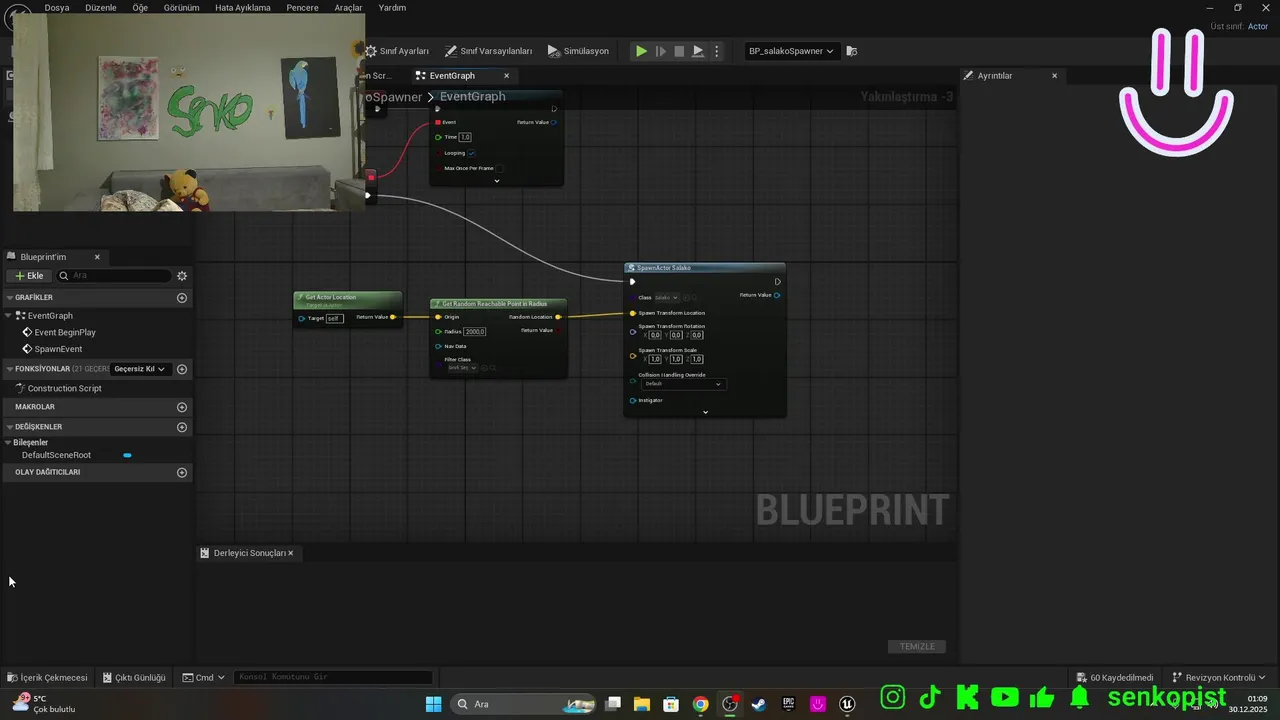
Task: Collapse the GRAFİKLER section
Action: pos(9,298)
